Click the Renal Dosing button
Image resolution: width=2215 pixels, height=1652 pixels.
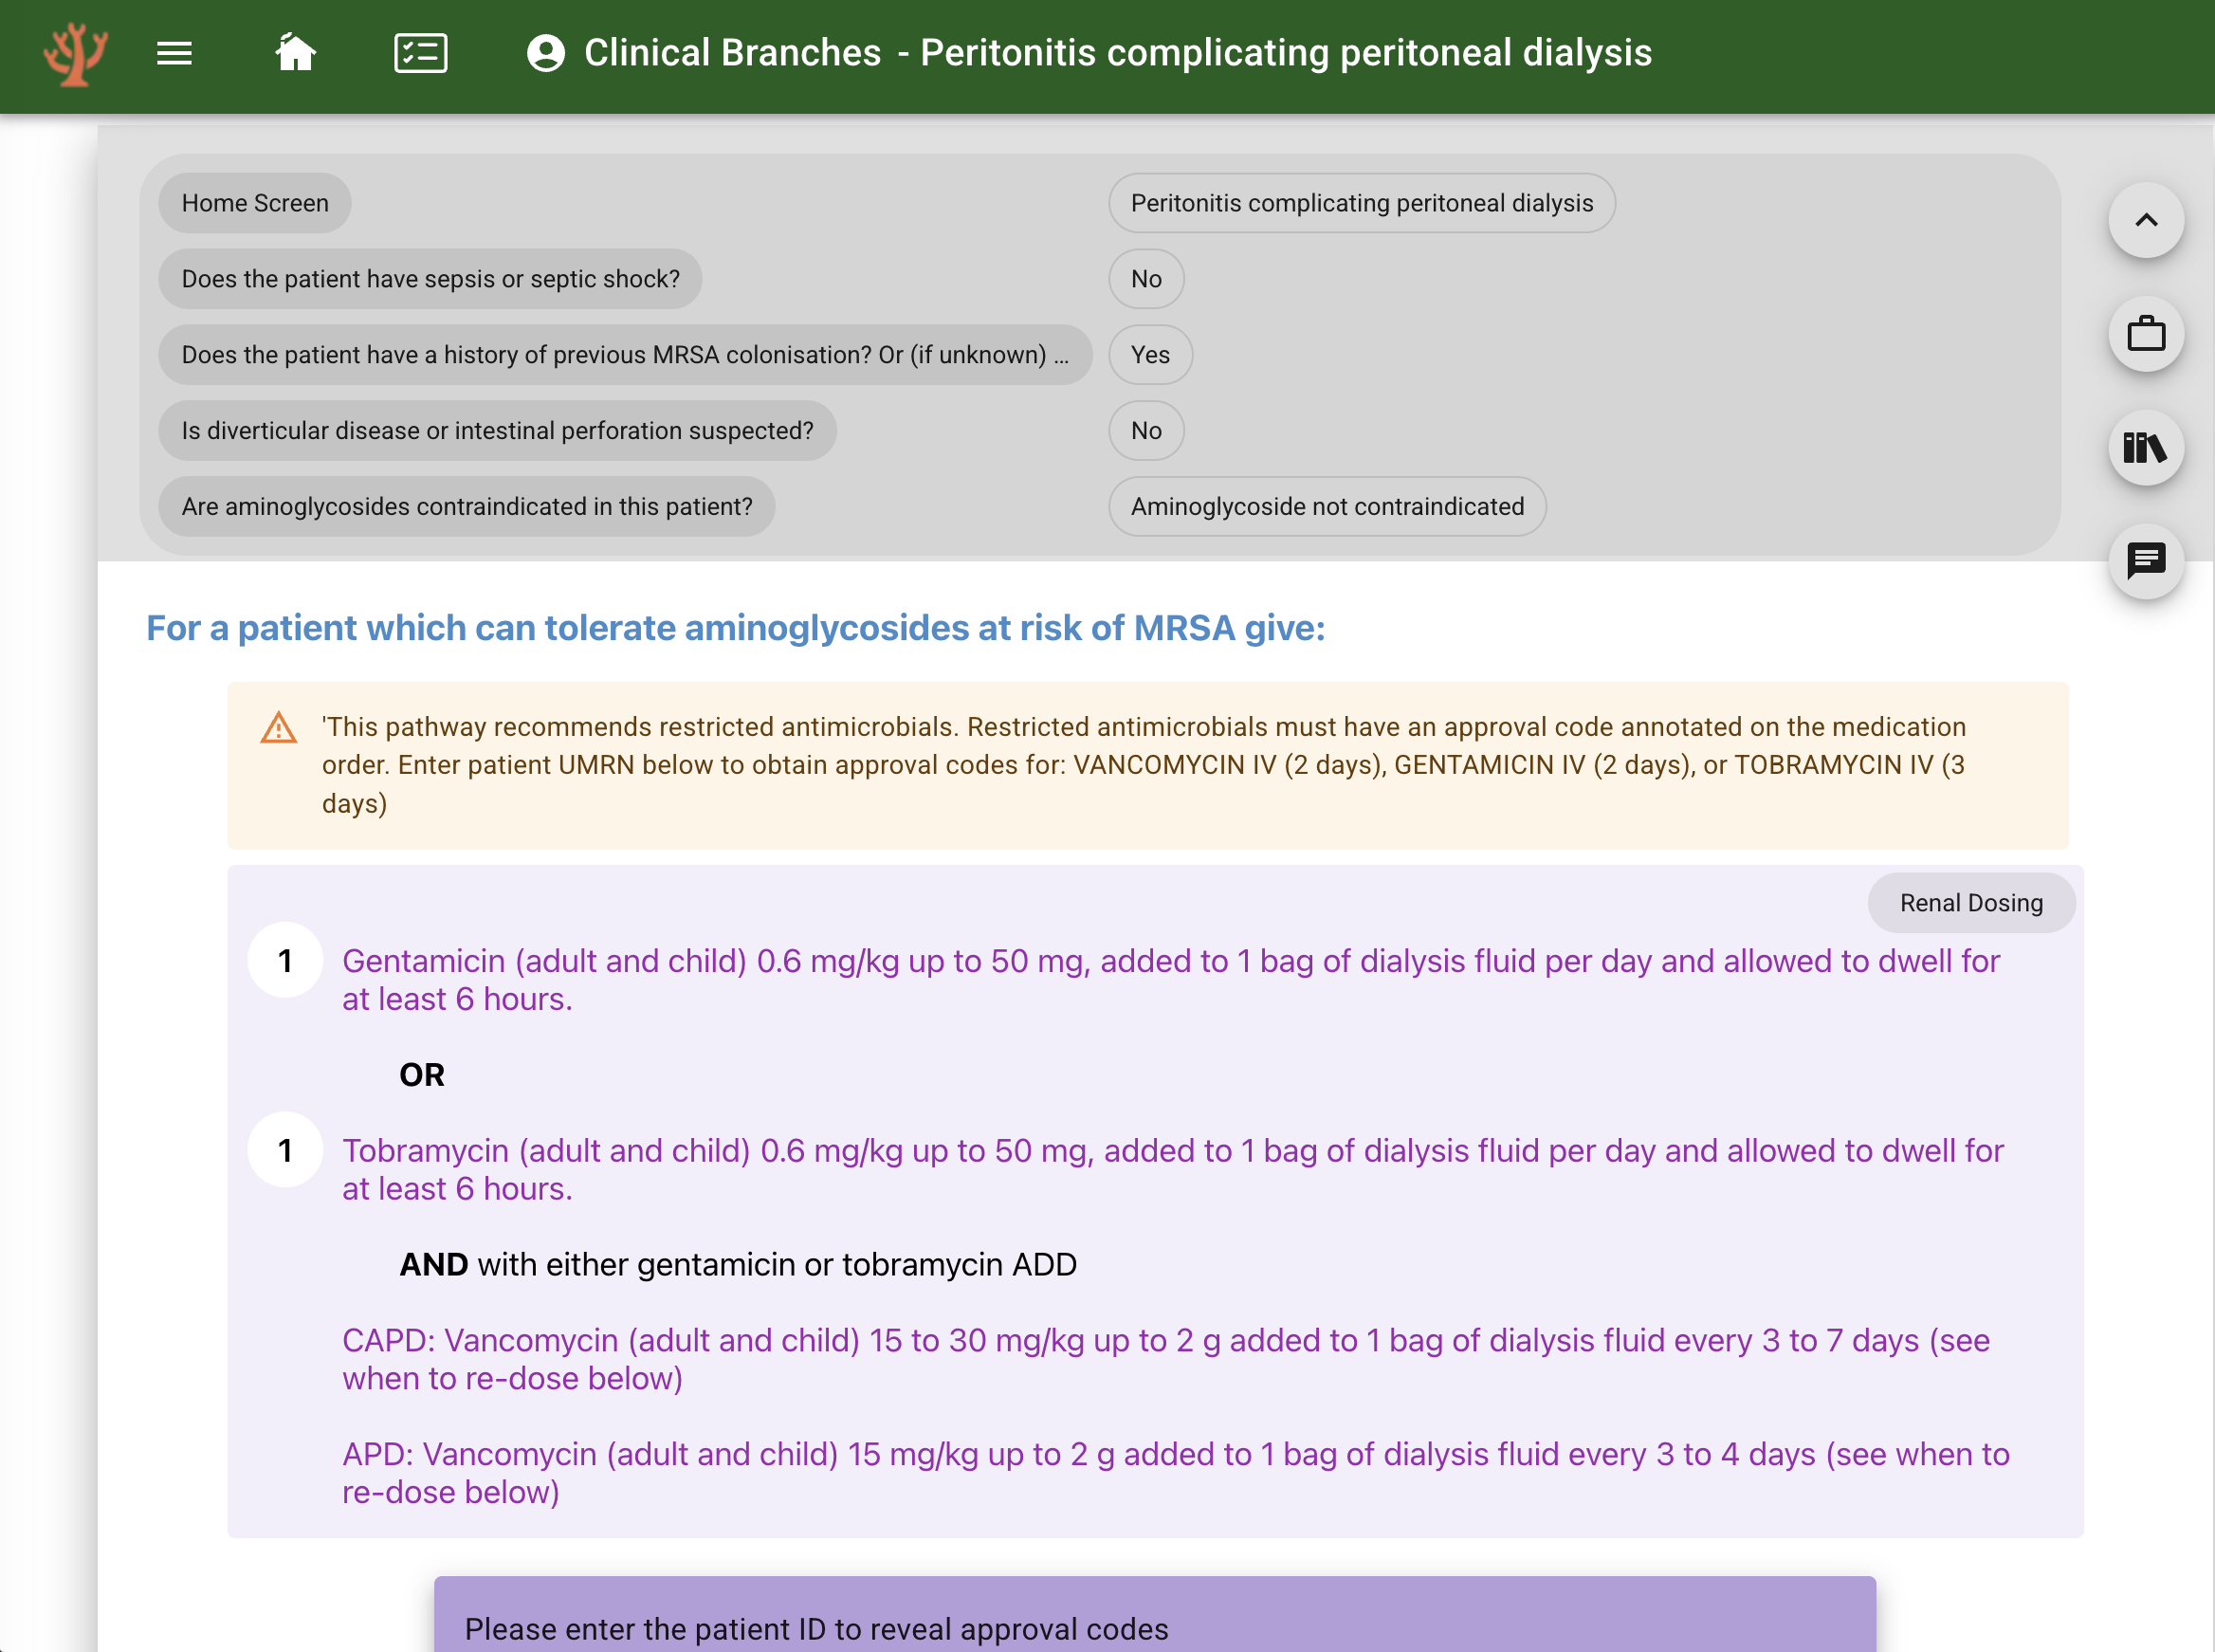pyautogui.click(x=1971, y=902)
